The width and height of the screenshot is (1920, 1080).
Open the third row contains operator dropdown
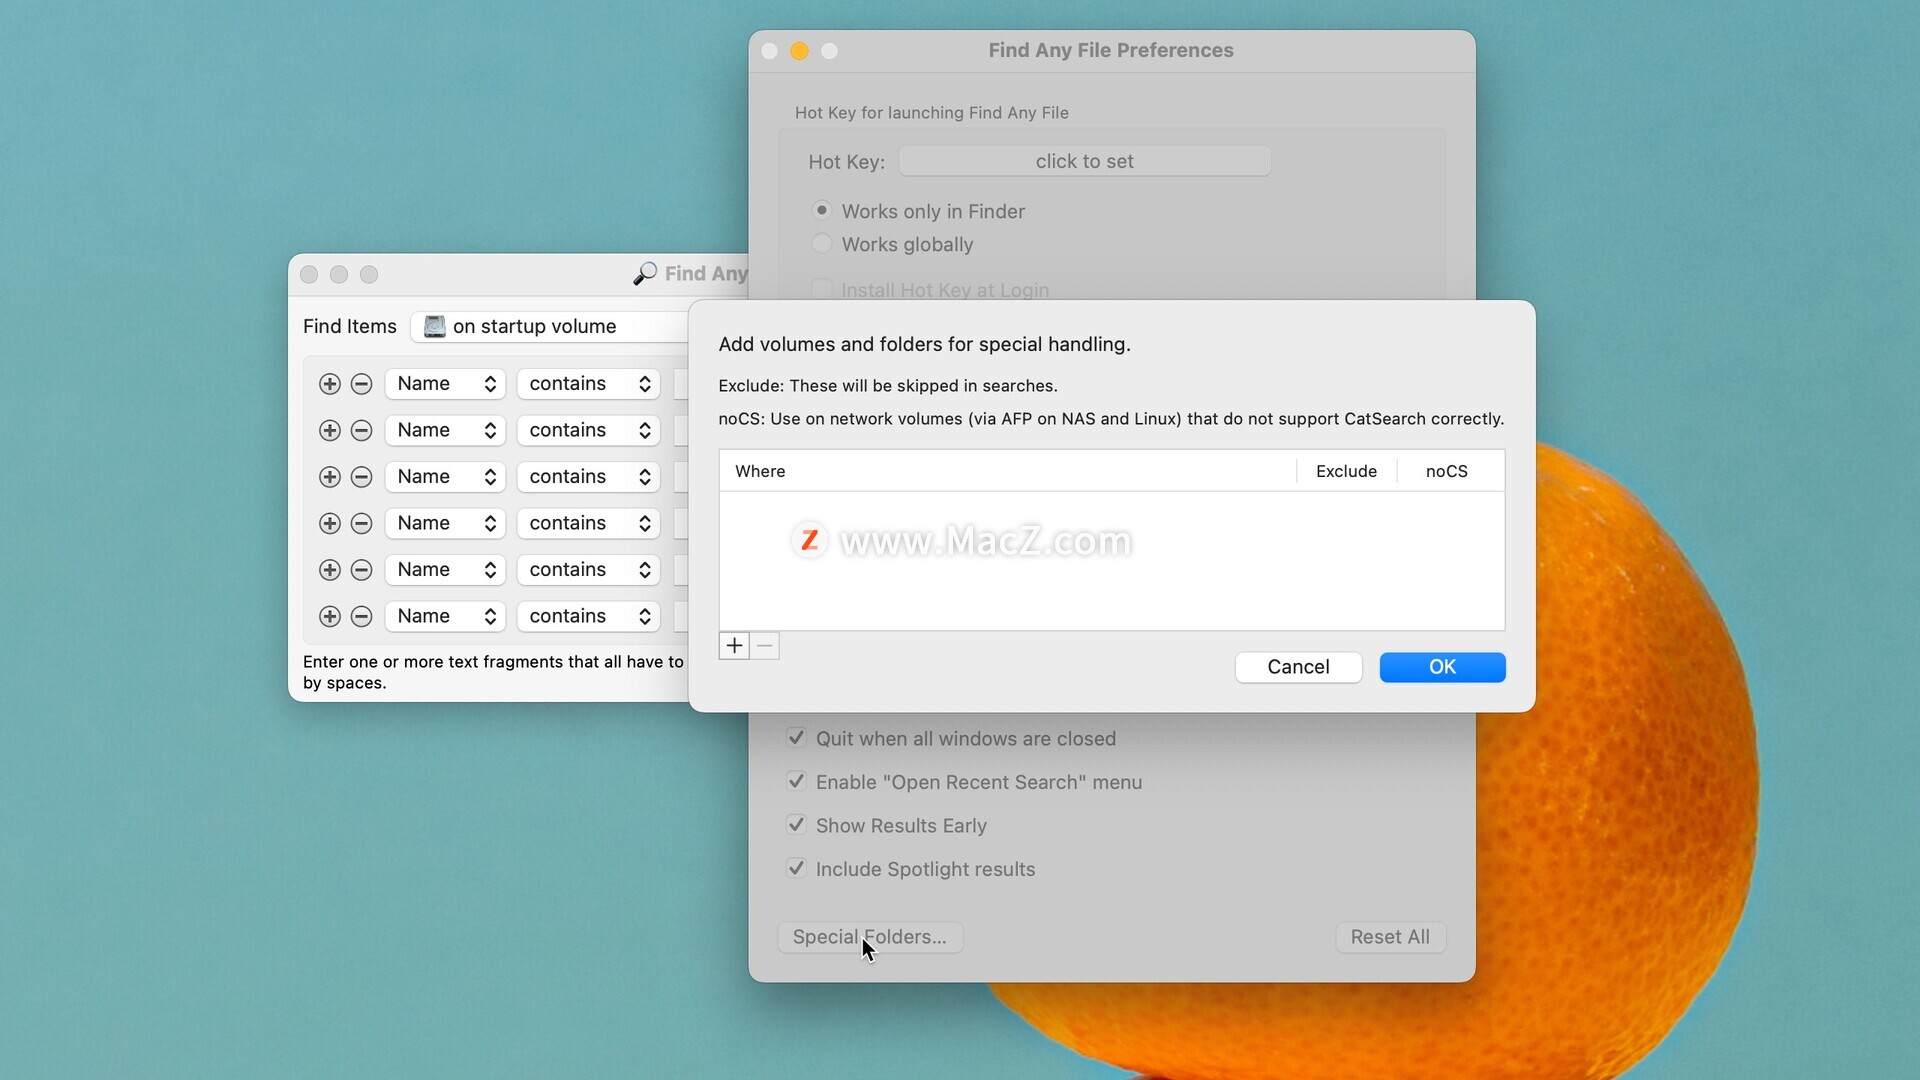click(x=588, y=477)
